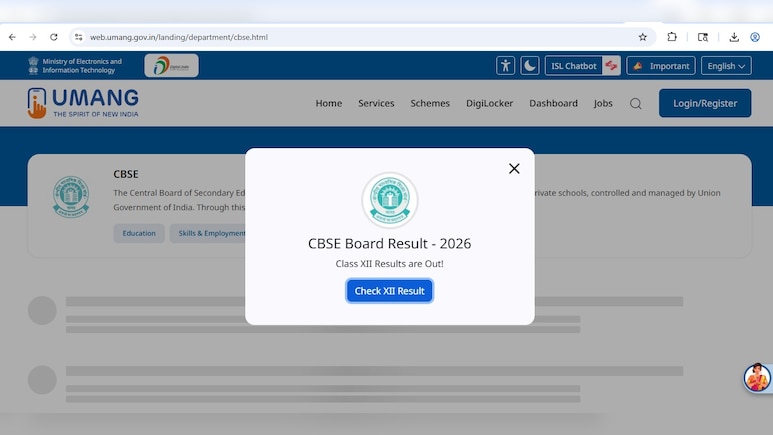The height and width of the screenshot is (435, 773).
Task: Toggle dark mode moon icon
Action: pyautogui.click(x=530, y=66)
